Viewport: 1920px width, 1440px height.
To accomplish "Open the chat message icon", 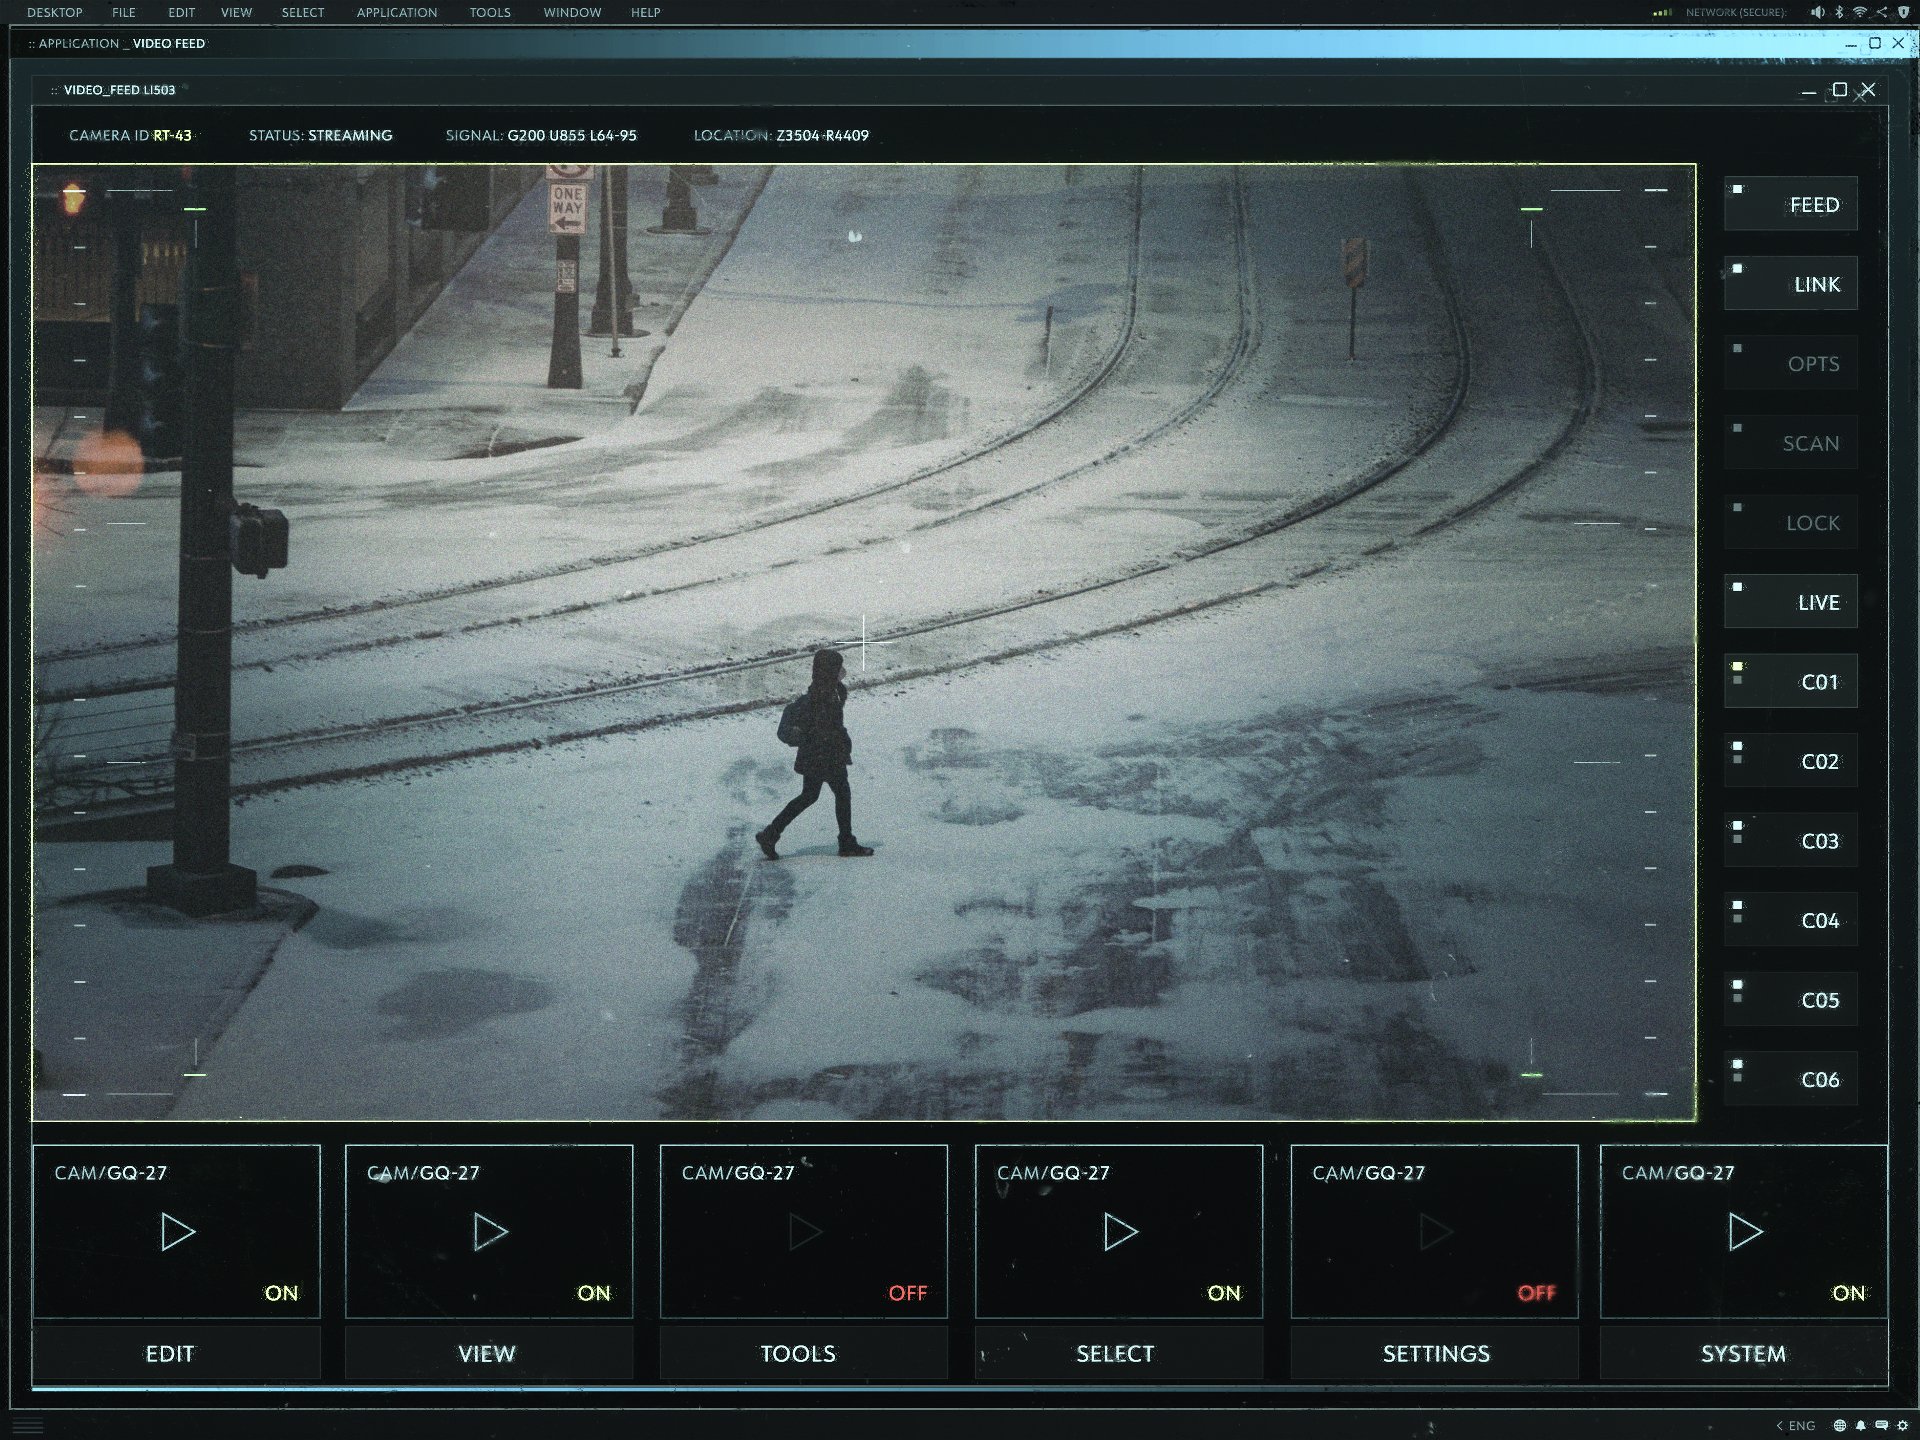I will pos(1881,1425).
